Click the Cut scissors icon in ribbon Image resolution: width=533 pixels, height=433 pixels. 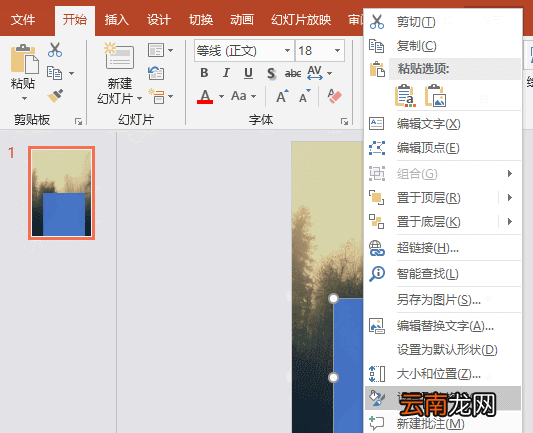[x=55, y=50]
